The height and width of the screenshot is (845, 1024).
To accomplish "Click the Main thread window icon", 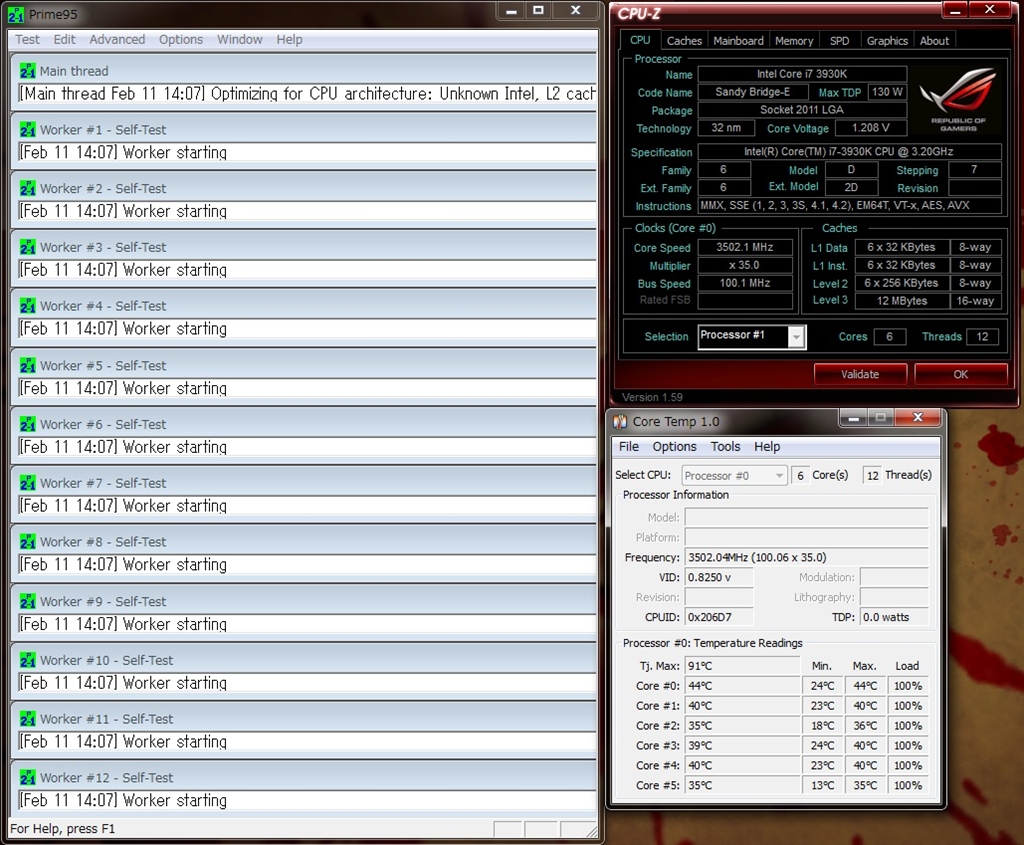I will click(x=27, y=71).
